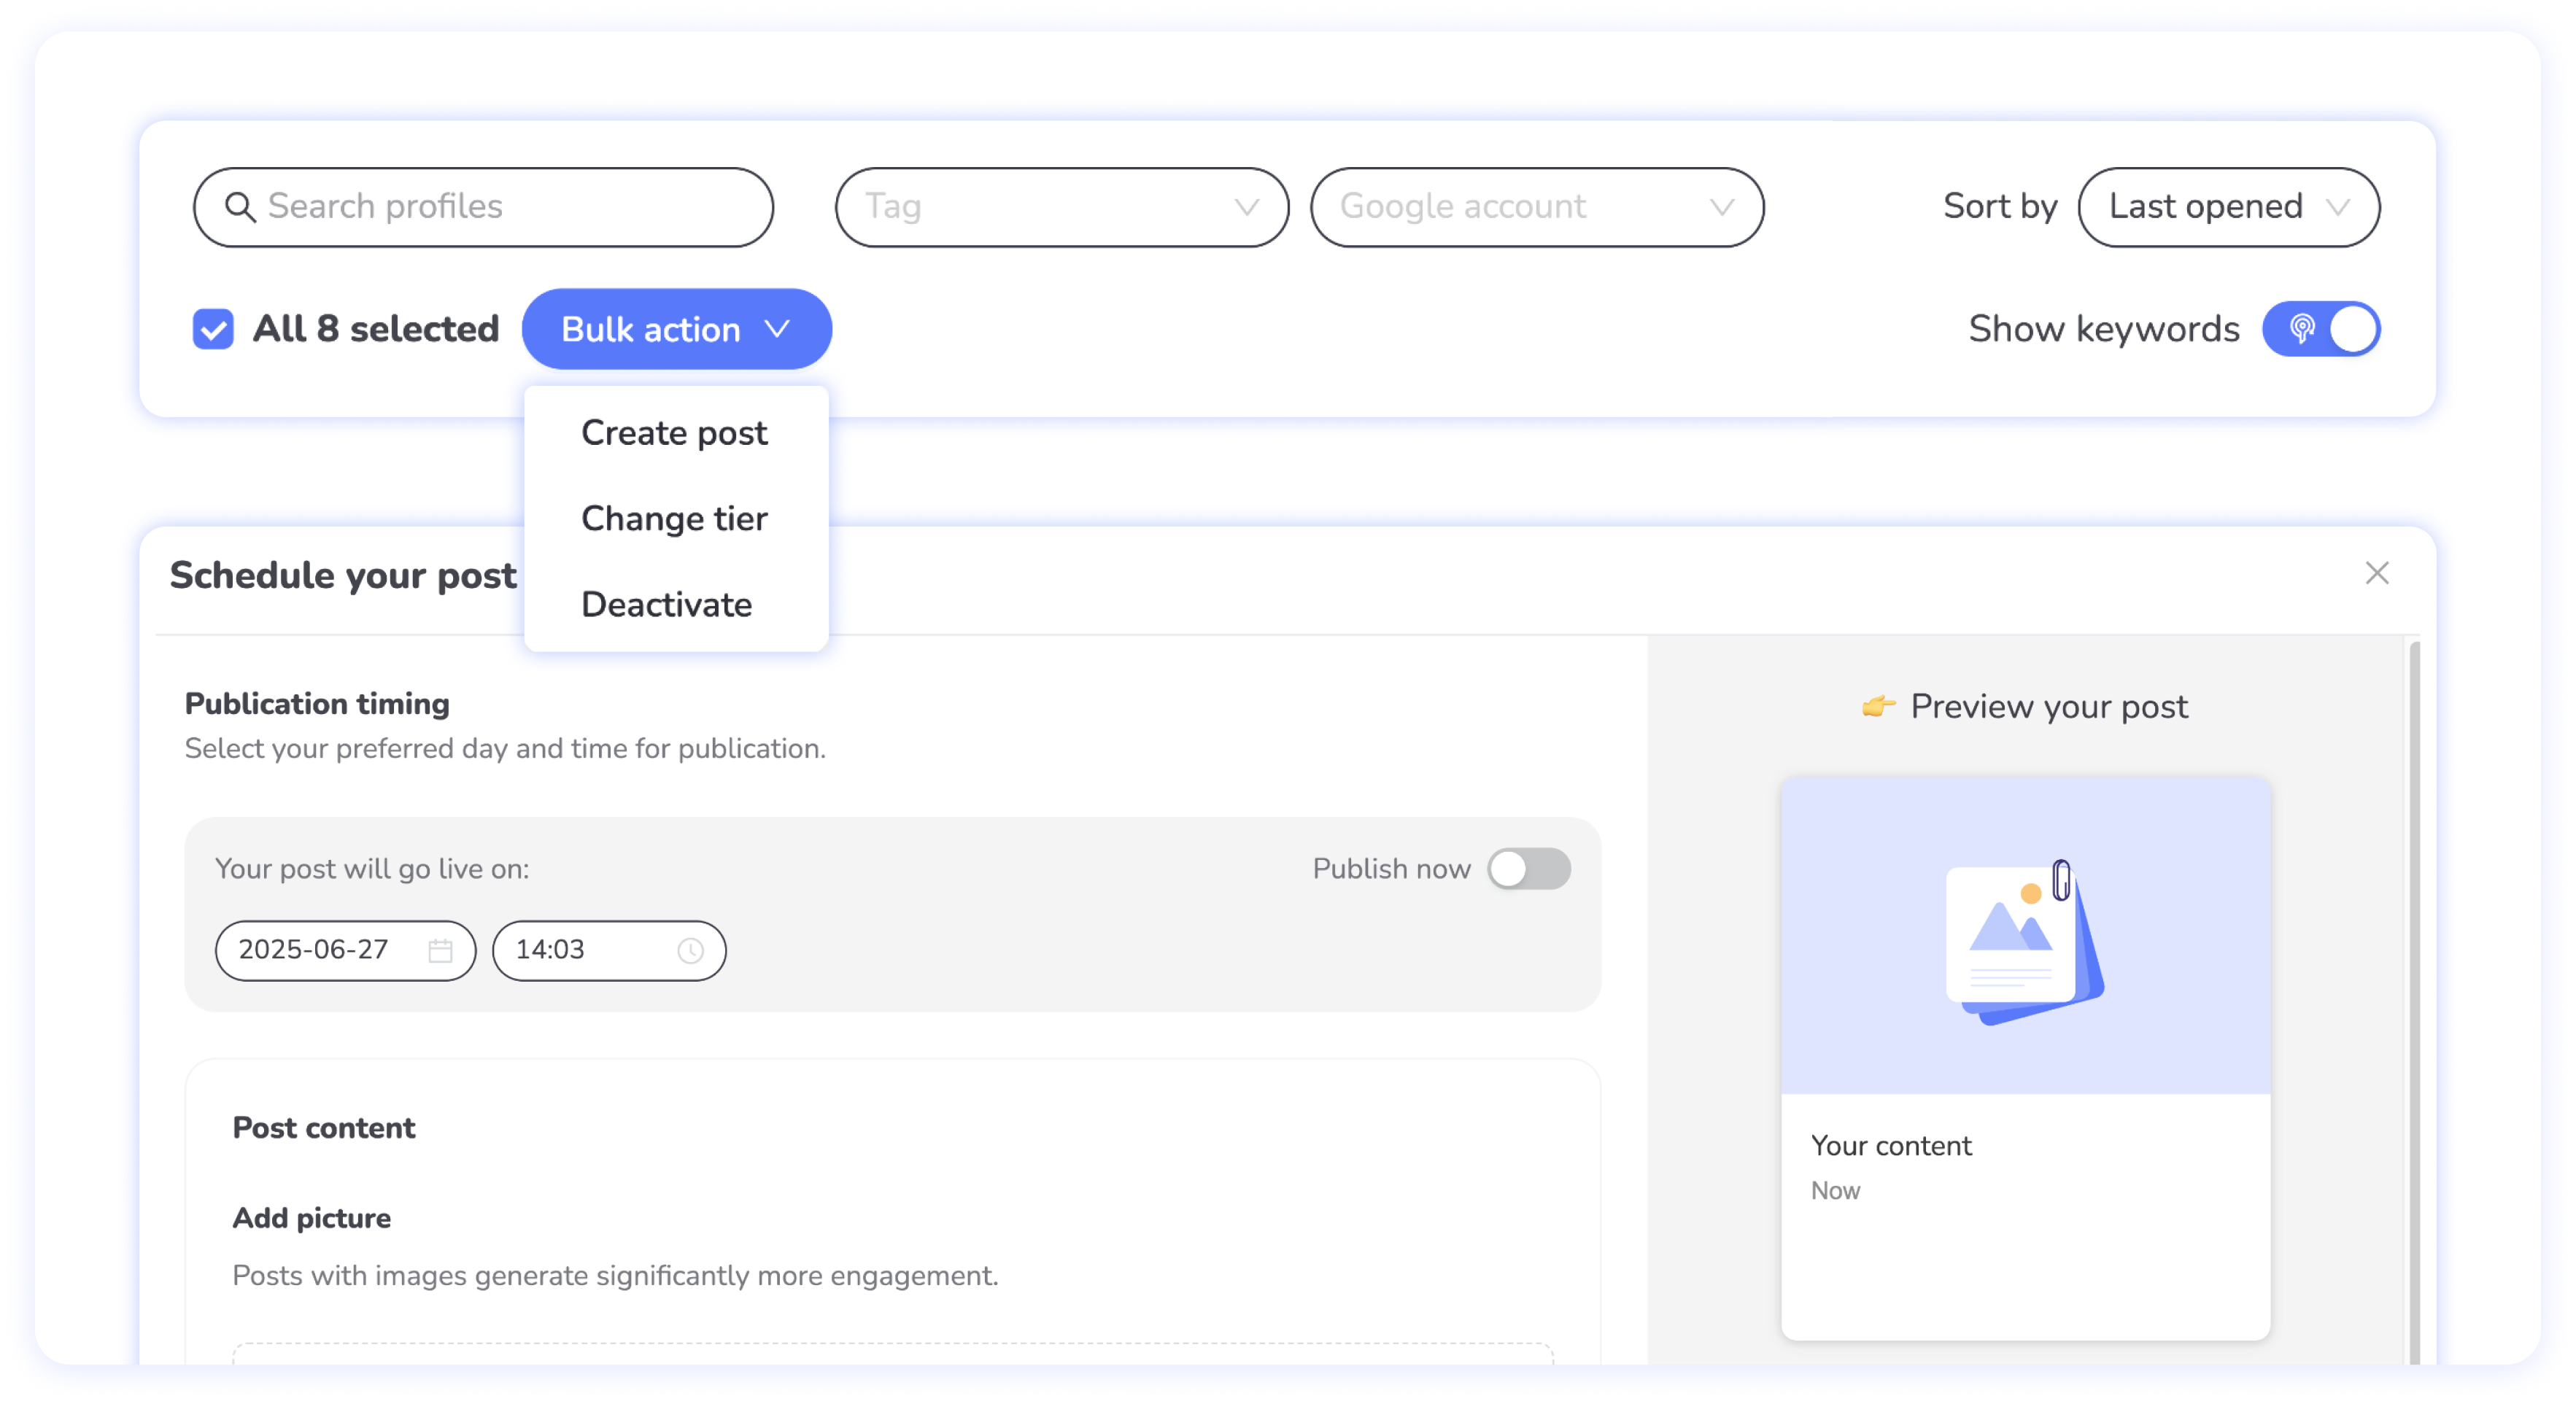Uncheck the All 8 selected checkbox
This screenshot has height=1404, width=2576.
[213, 329]
